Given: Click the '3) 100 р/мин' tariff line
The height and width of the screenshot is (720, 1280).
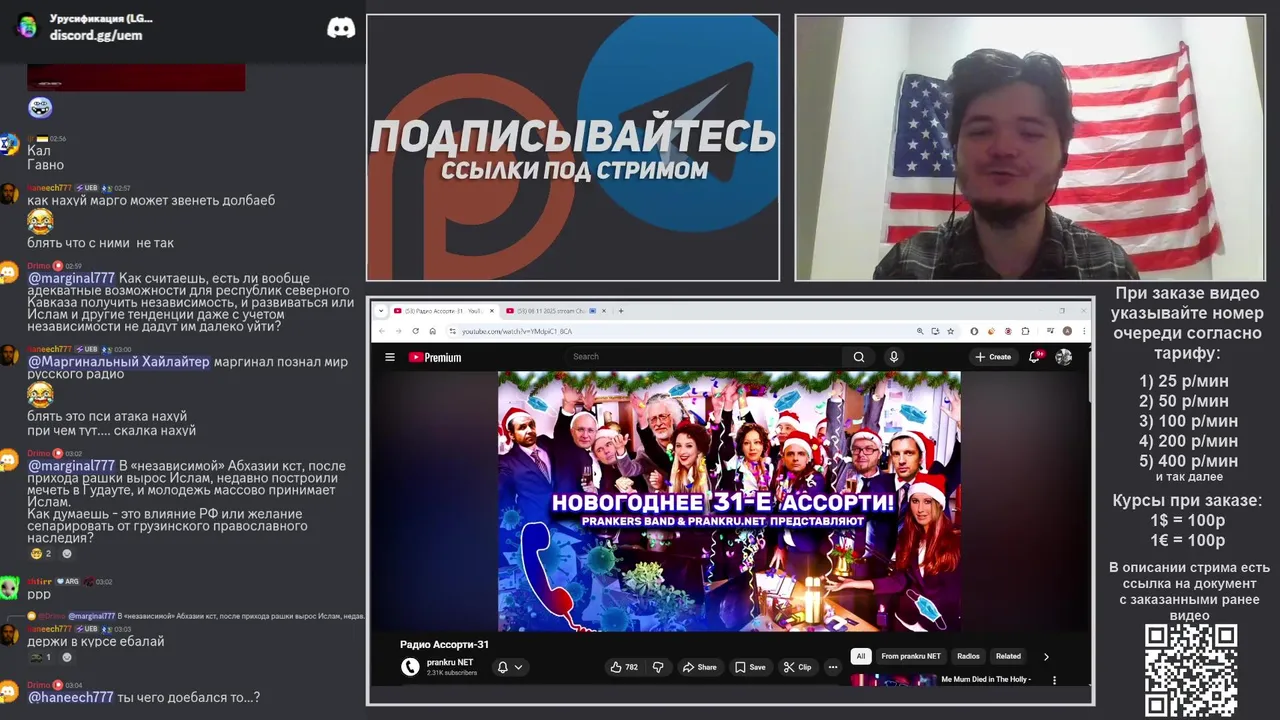Looking at the screenshot, I should point(1188,421).
